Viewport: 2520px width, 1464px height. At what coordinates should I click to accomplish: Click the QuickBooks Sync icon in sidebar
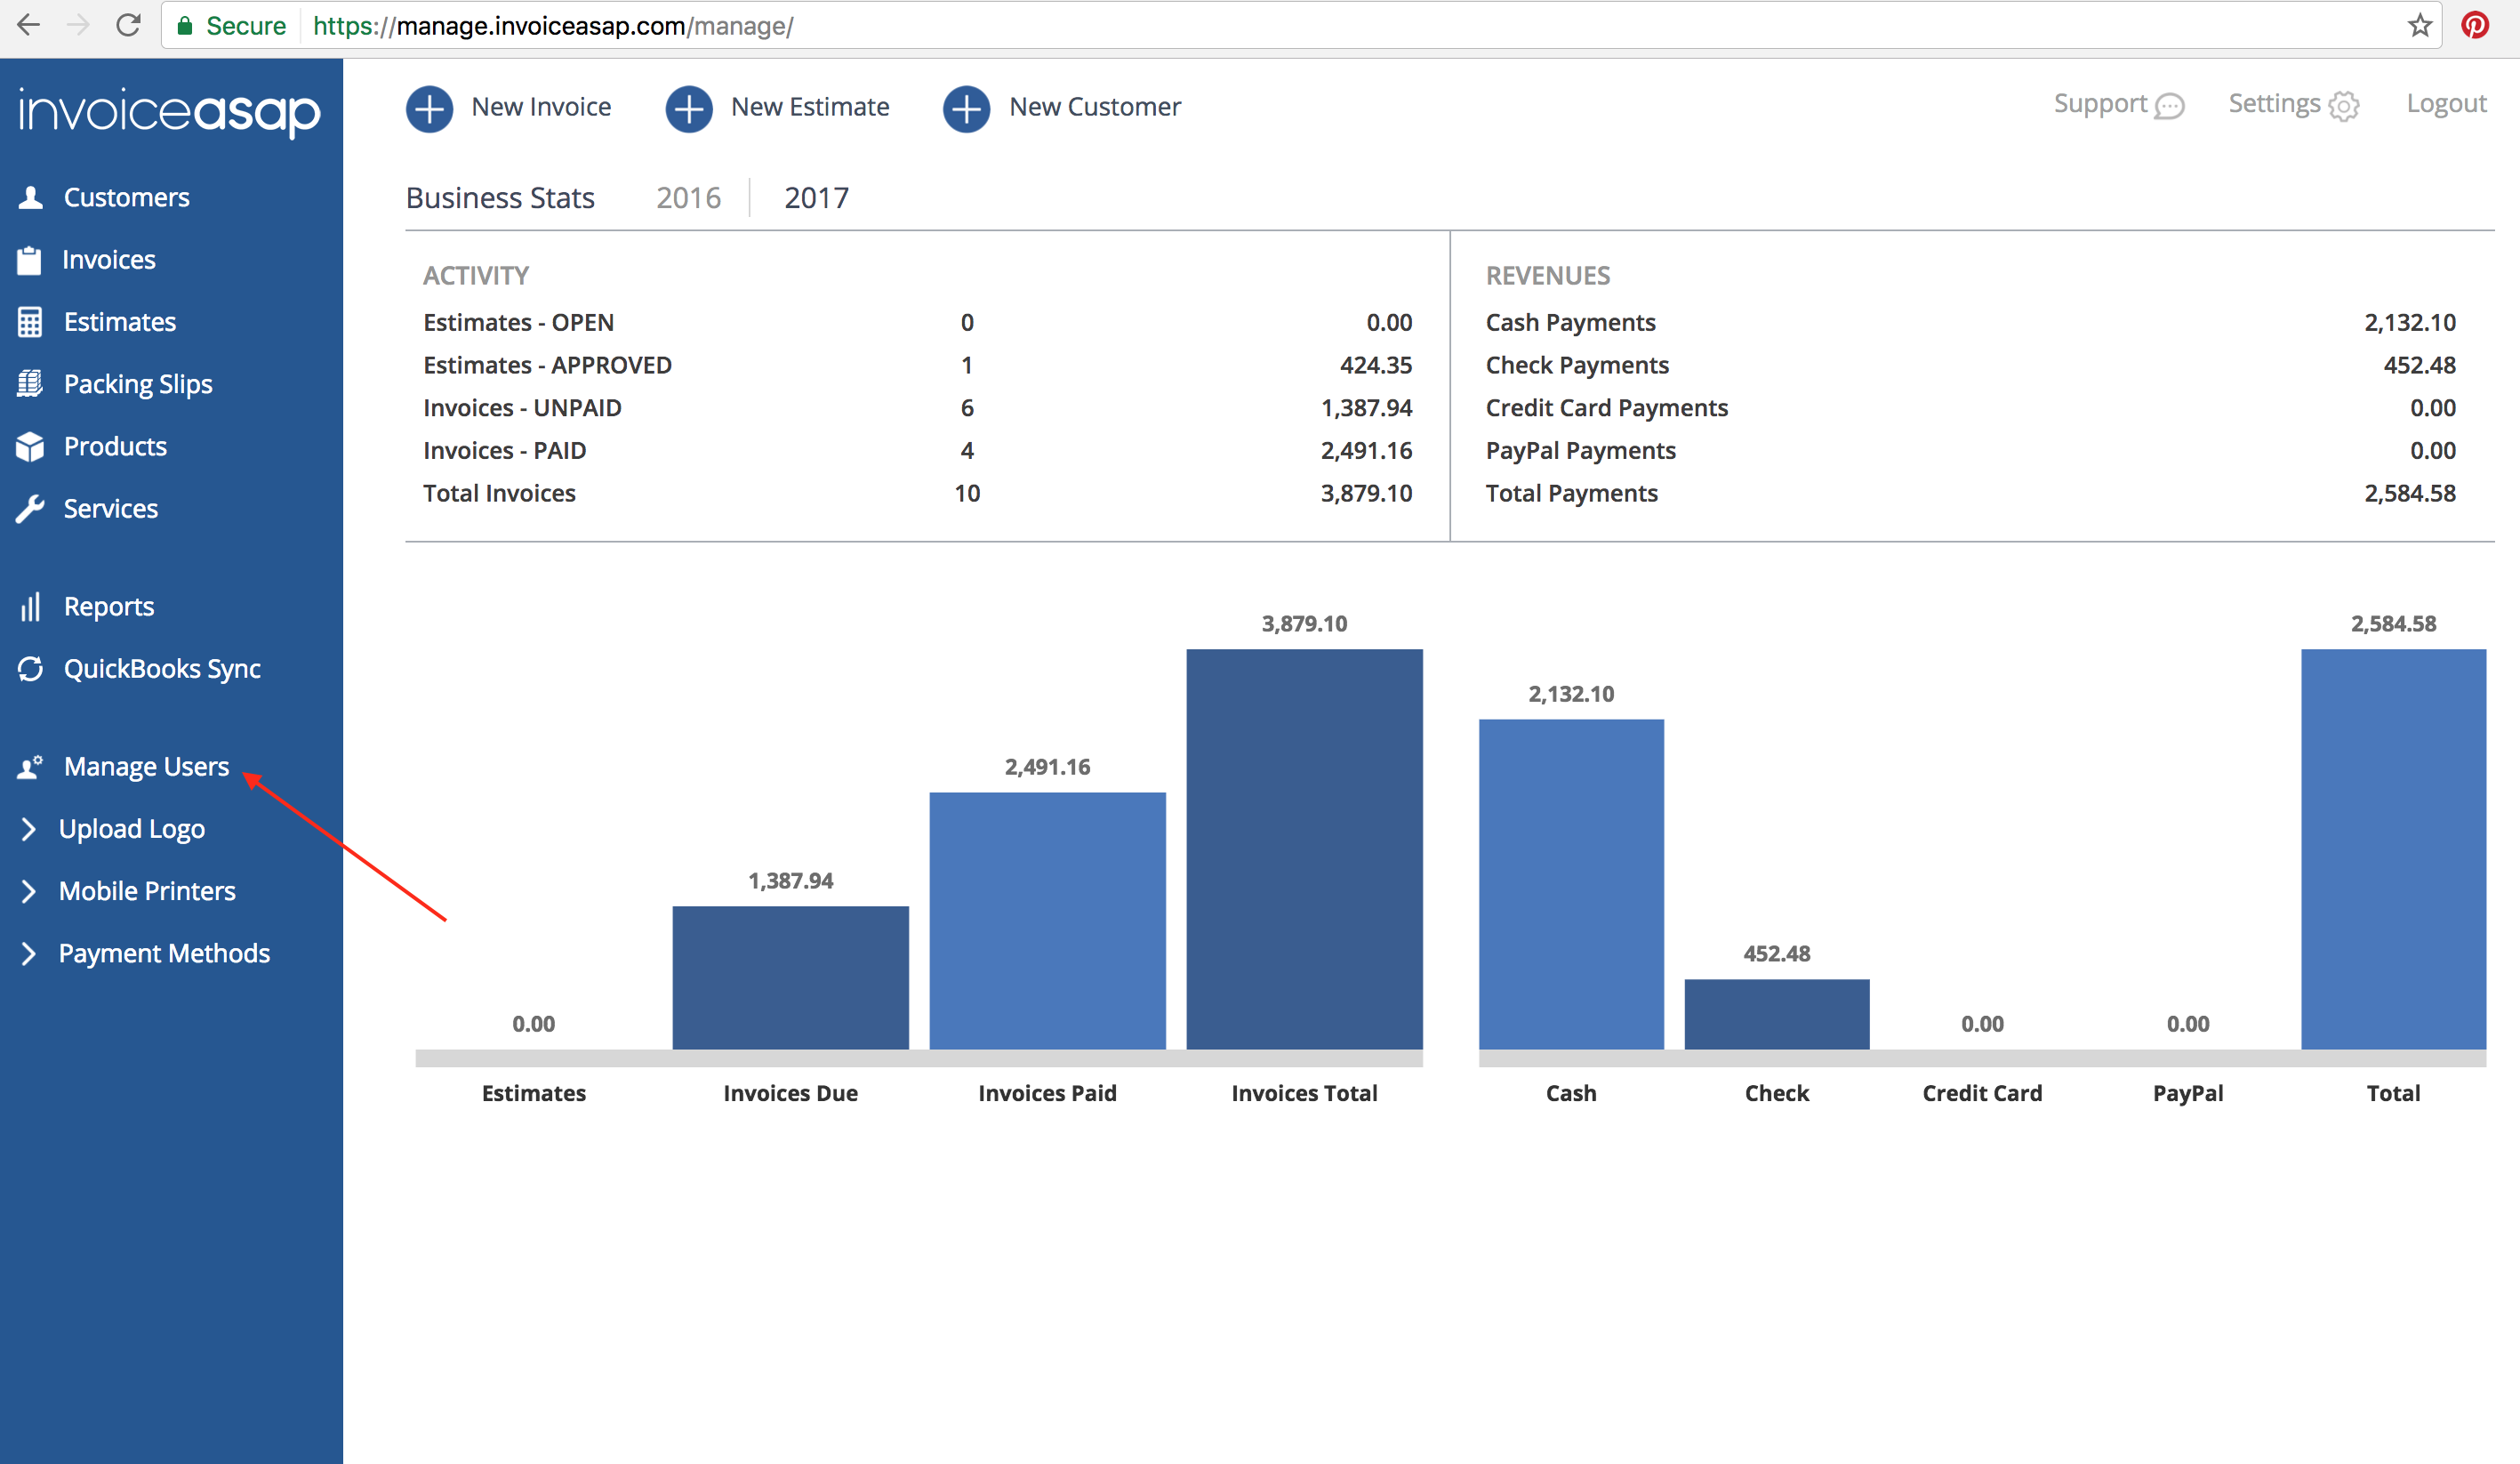(30, 669)
